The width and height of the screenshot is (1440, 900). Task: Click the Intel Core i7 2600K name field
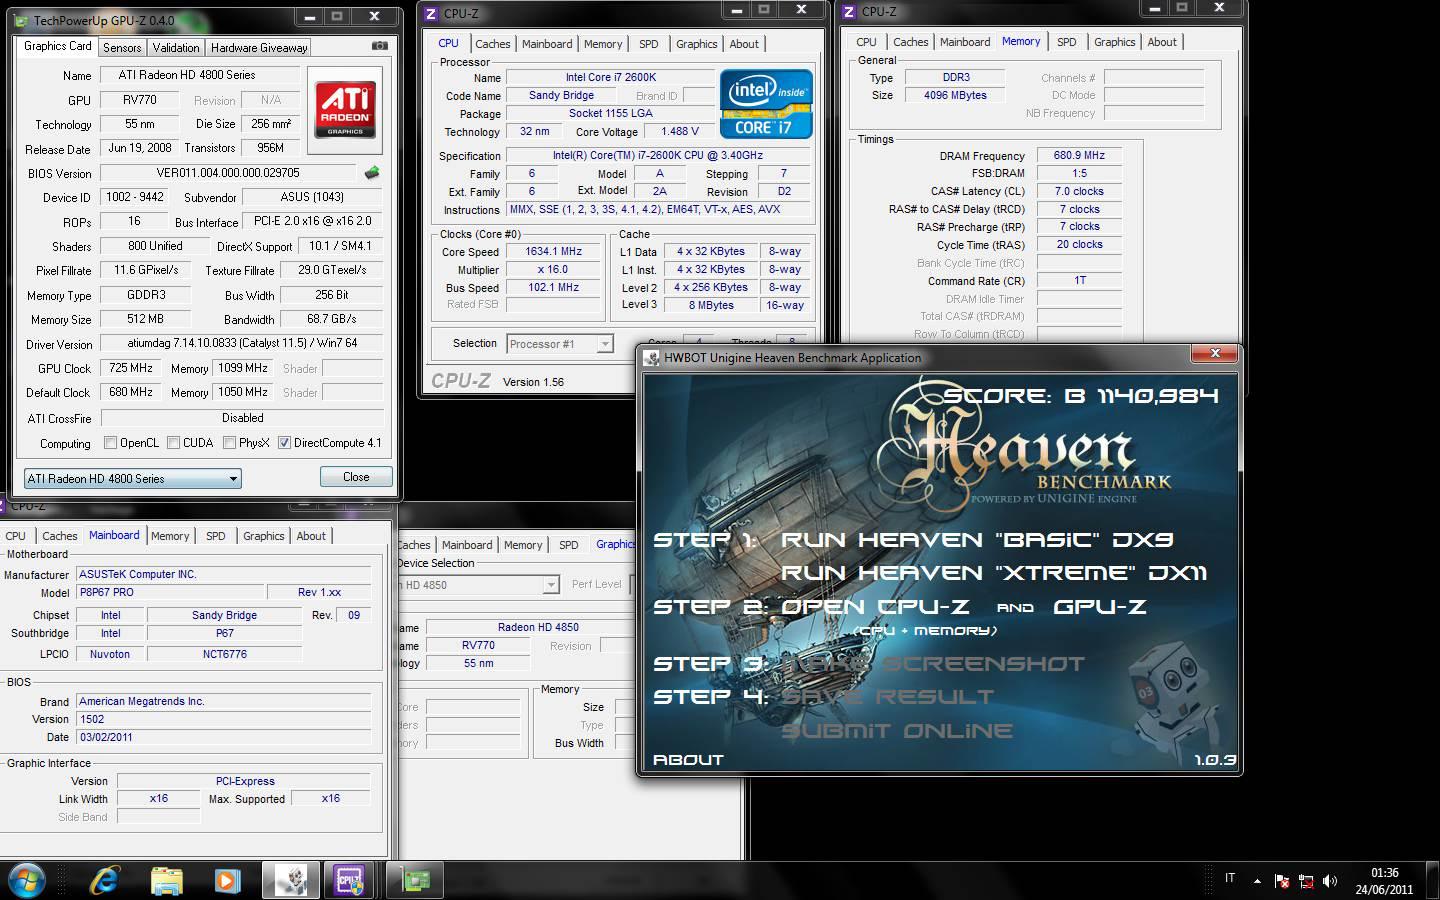click(x=611, y=77)
